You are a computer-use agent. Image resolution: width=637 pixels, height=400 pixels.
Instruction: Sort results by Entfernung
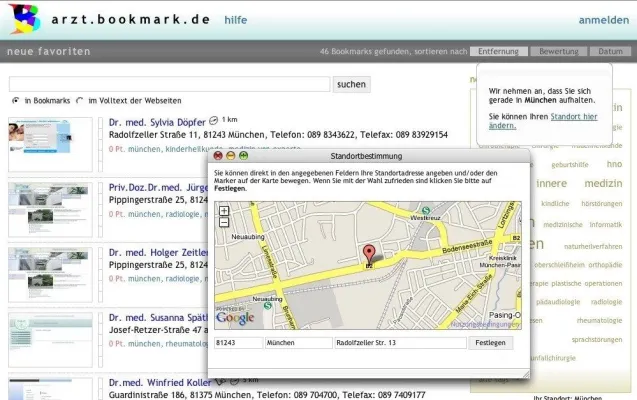(498, 52)
